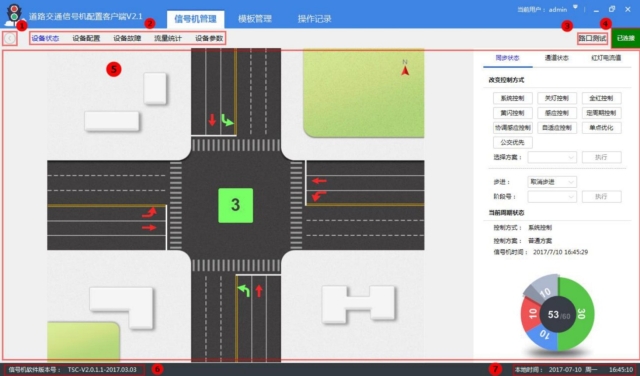Switch to the 通道状态 tab
The width and height of the screenshot is (640, 376).
click(557, 58)
